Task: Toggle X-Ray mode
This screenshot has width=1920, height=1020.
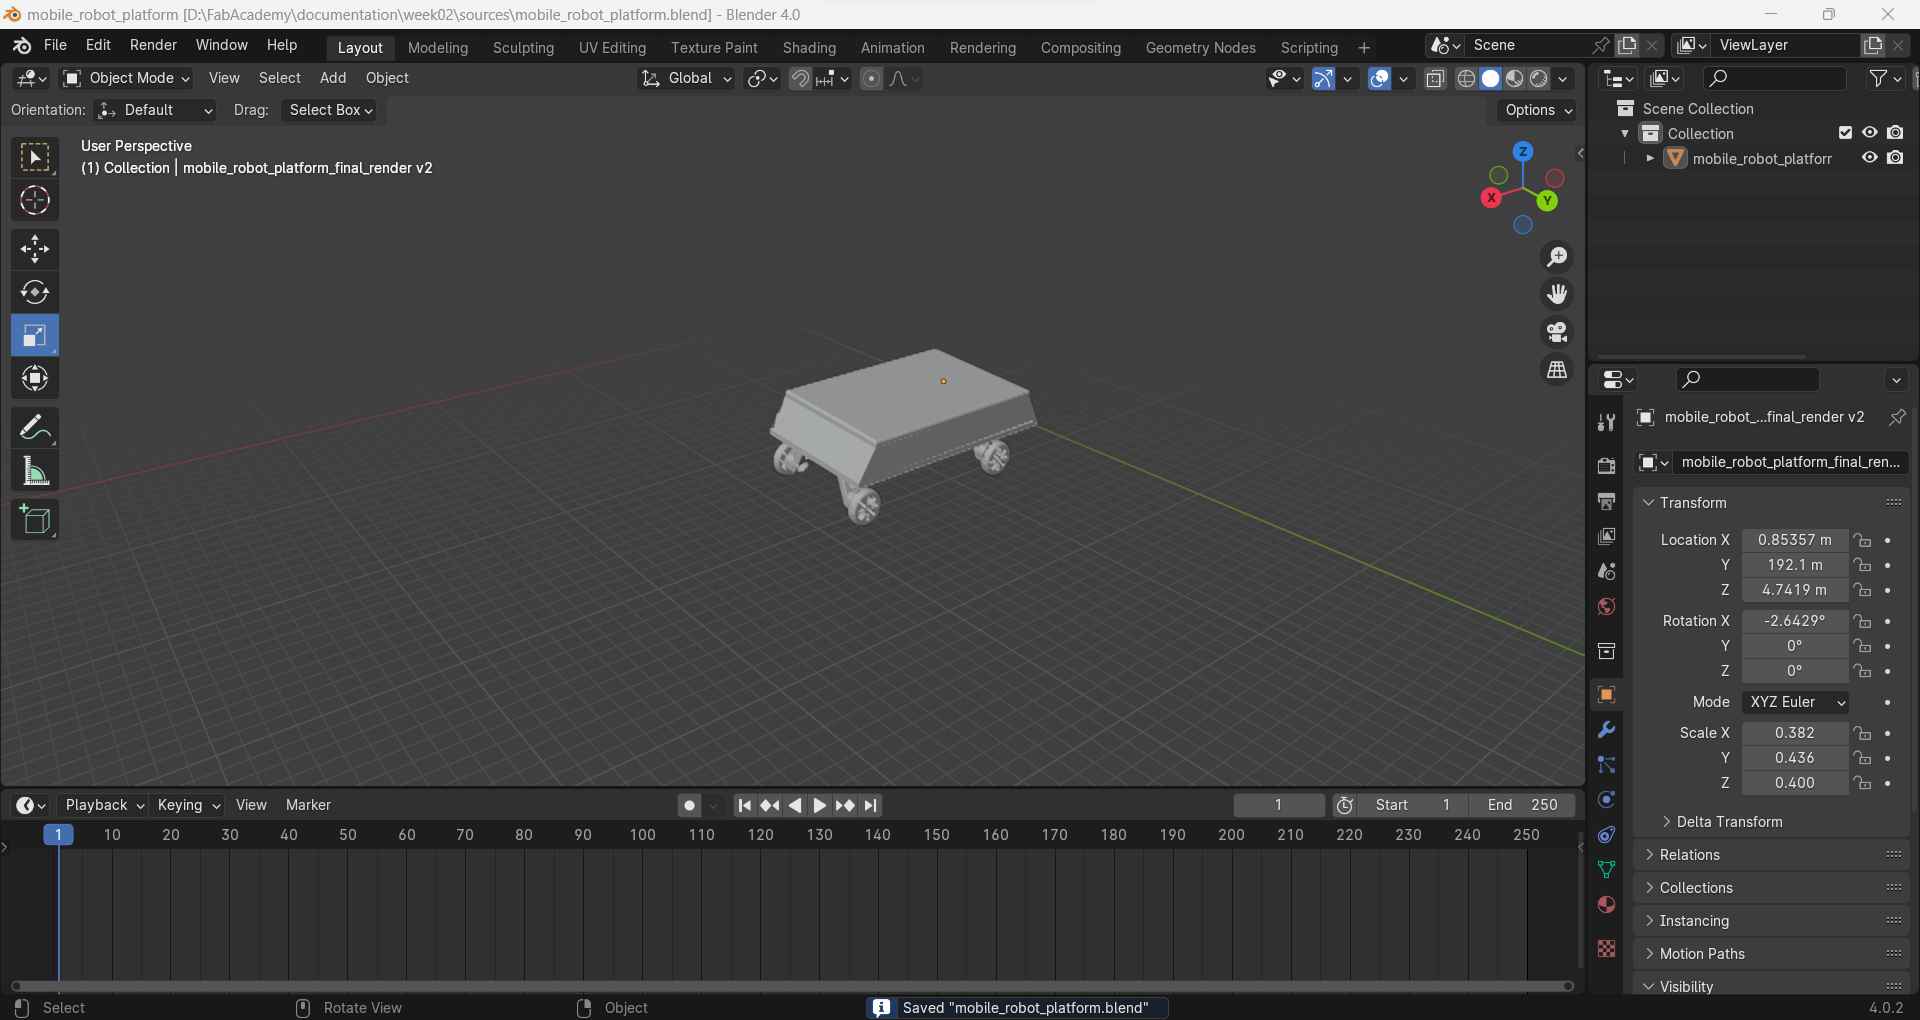Action: [1435, 79]
